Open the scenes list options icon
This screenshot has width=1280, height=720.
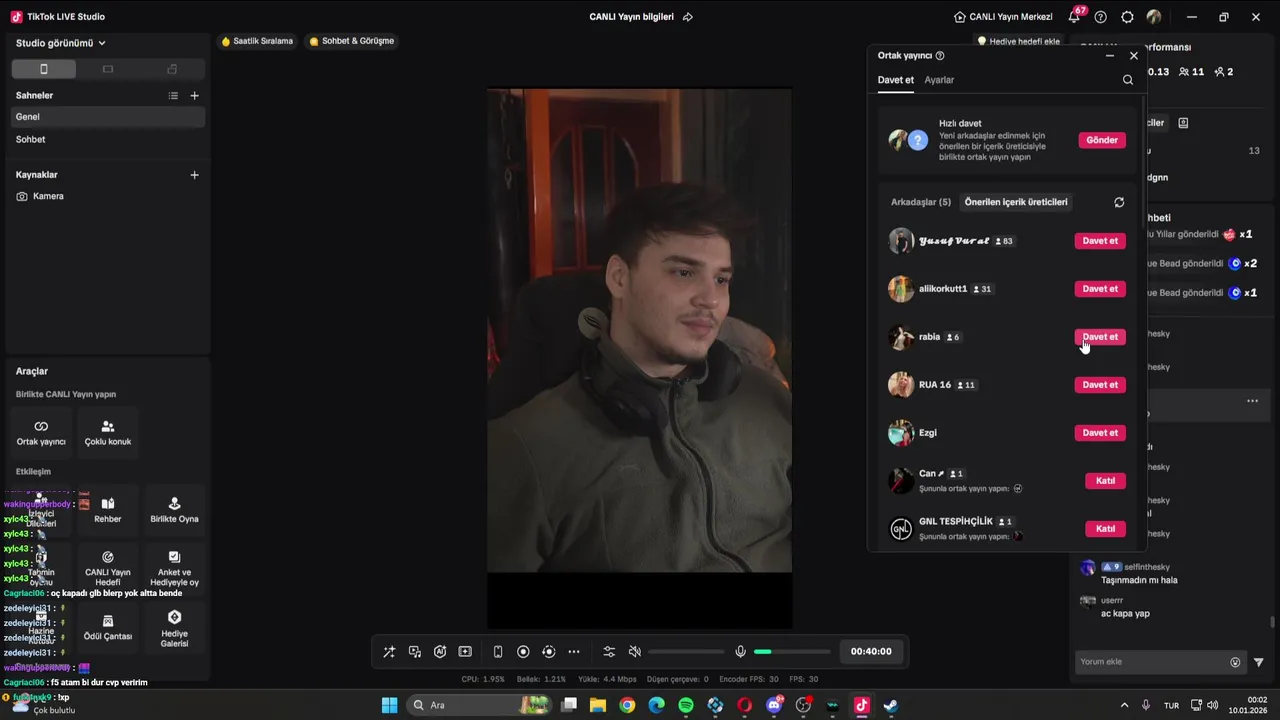(x=173, y=96)
